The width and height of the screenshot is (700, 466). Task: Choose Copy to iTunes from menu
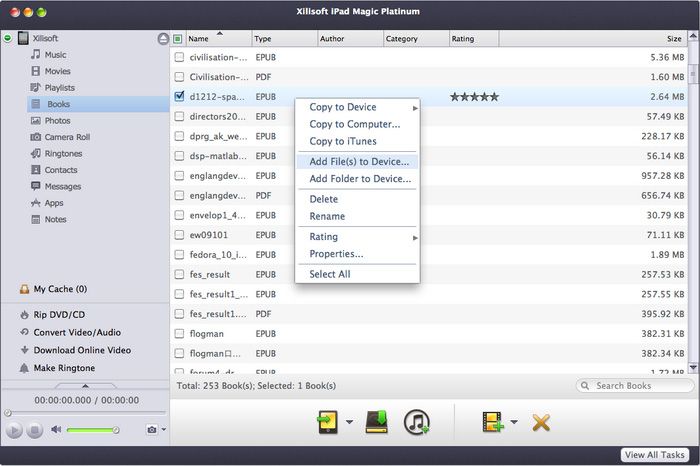pyautogui.click(x=343, y=141)
